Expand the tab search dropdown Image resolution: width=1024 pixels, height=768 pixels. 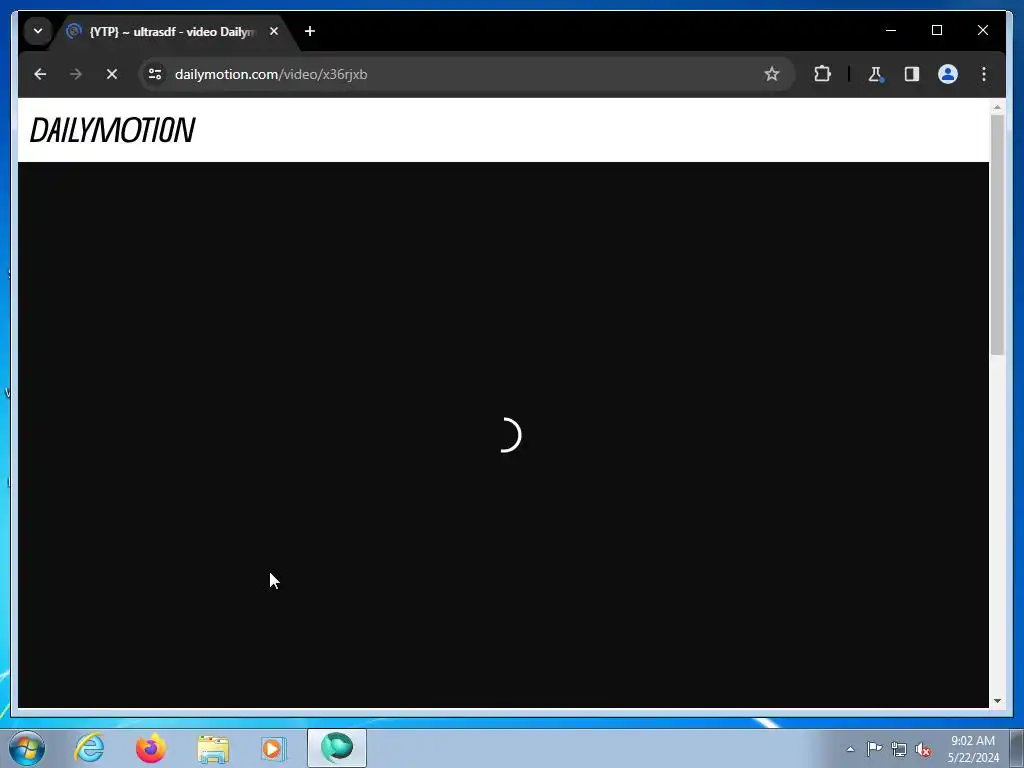[38, 31]
